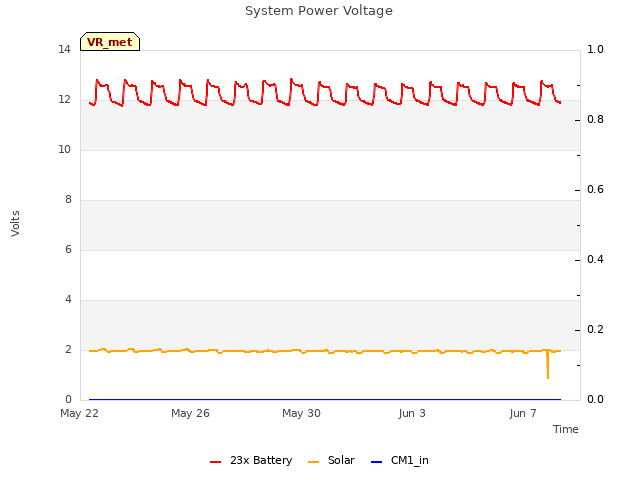Click the red 23x Battery legend swatch
The width and height of the screenshot is (640, 480).
(216, 462)
